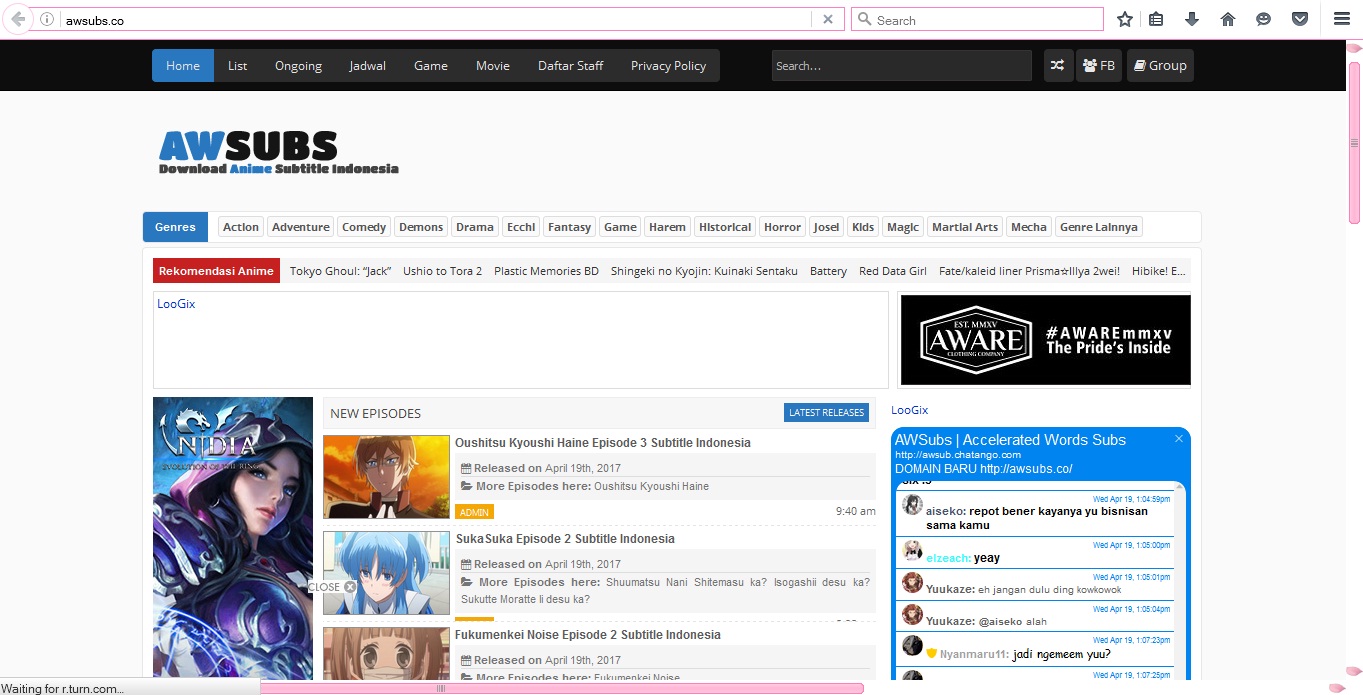Open Privacy Policy menu item
This screenshot has width=1363, height=695.
coord(668,65)
